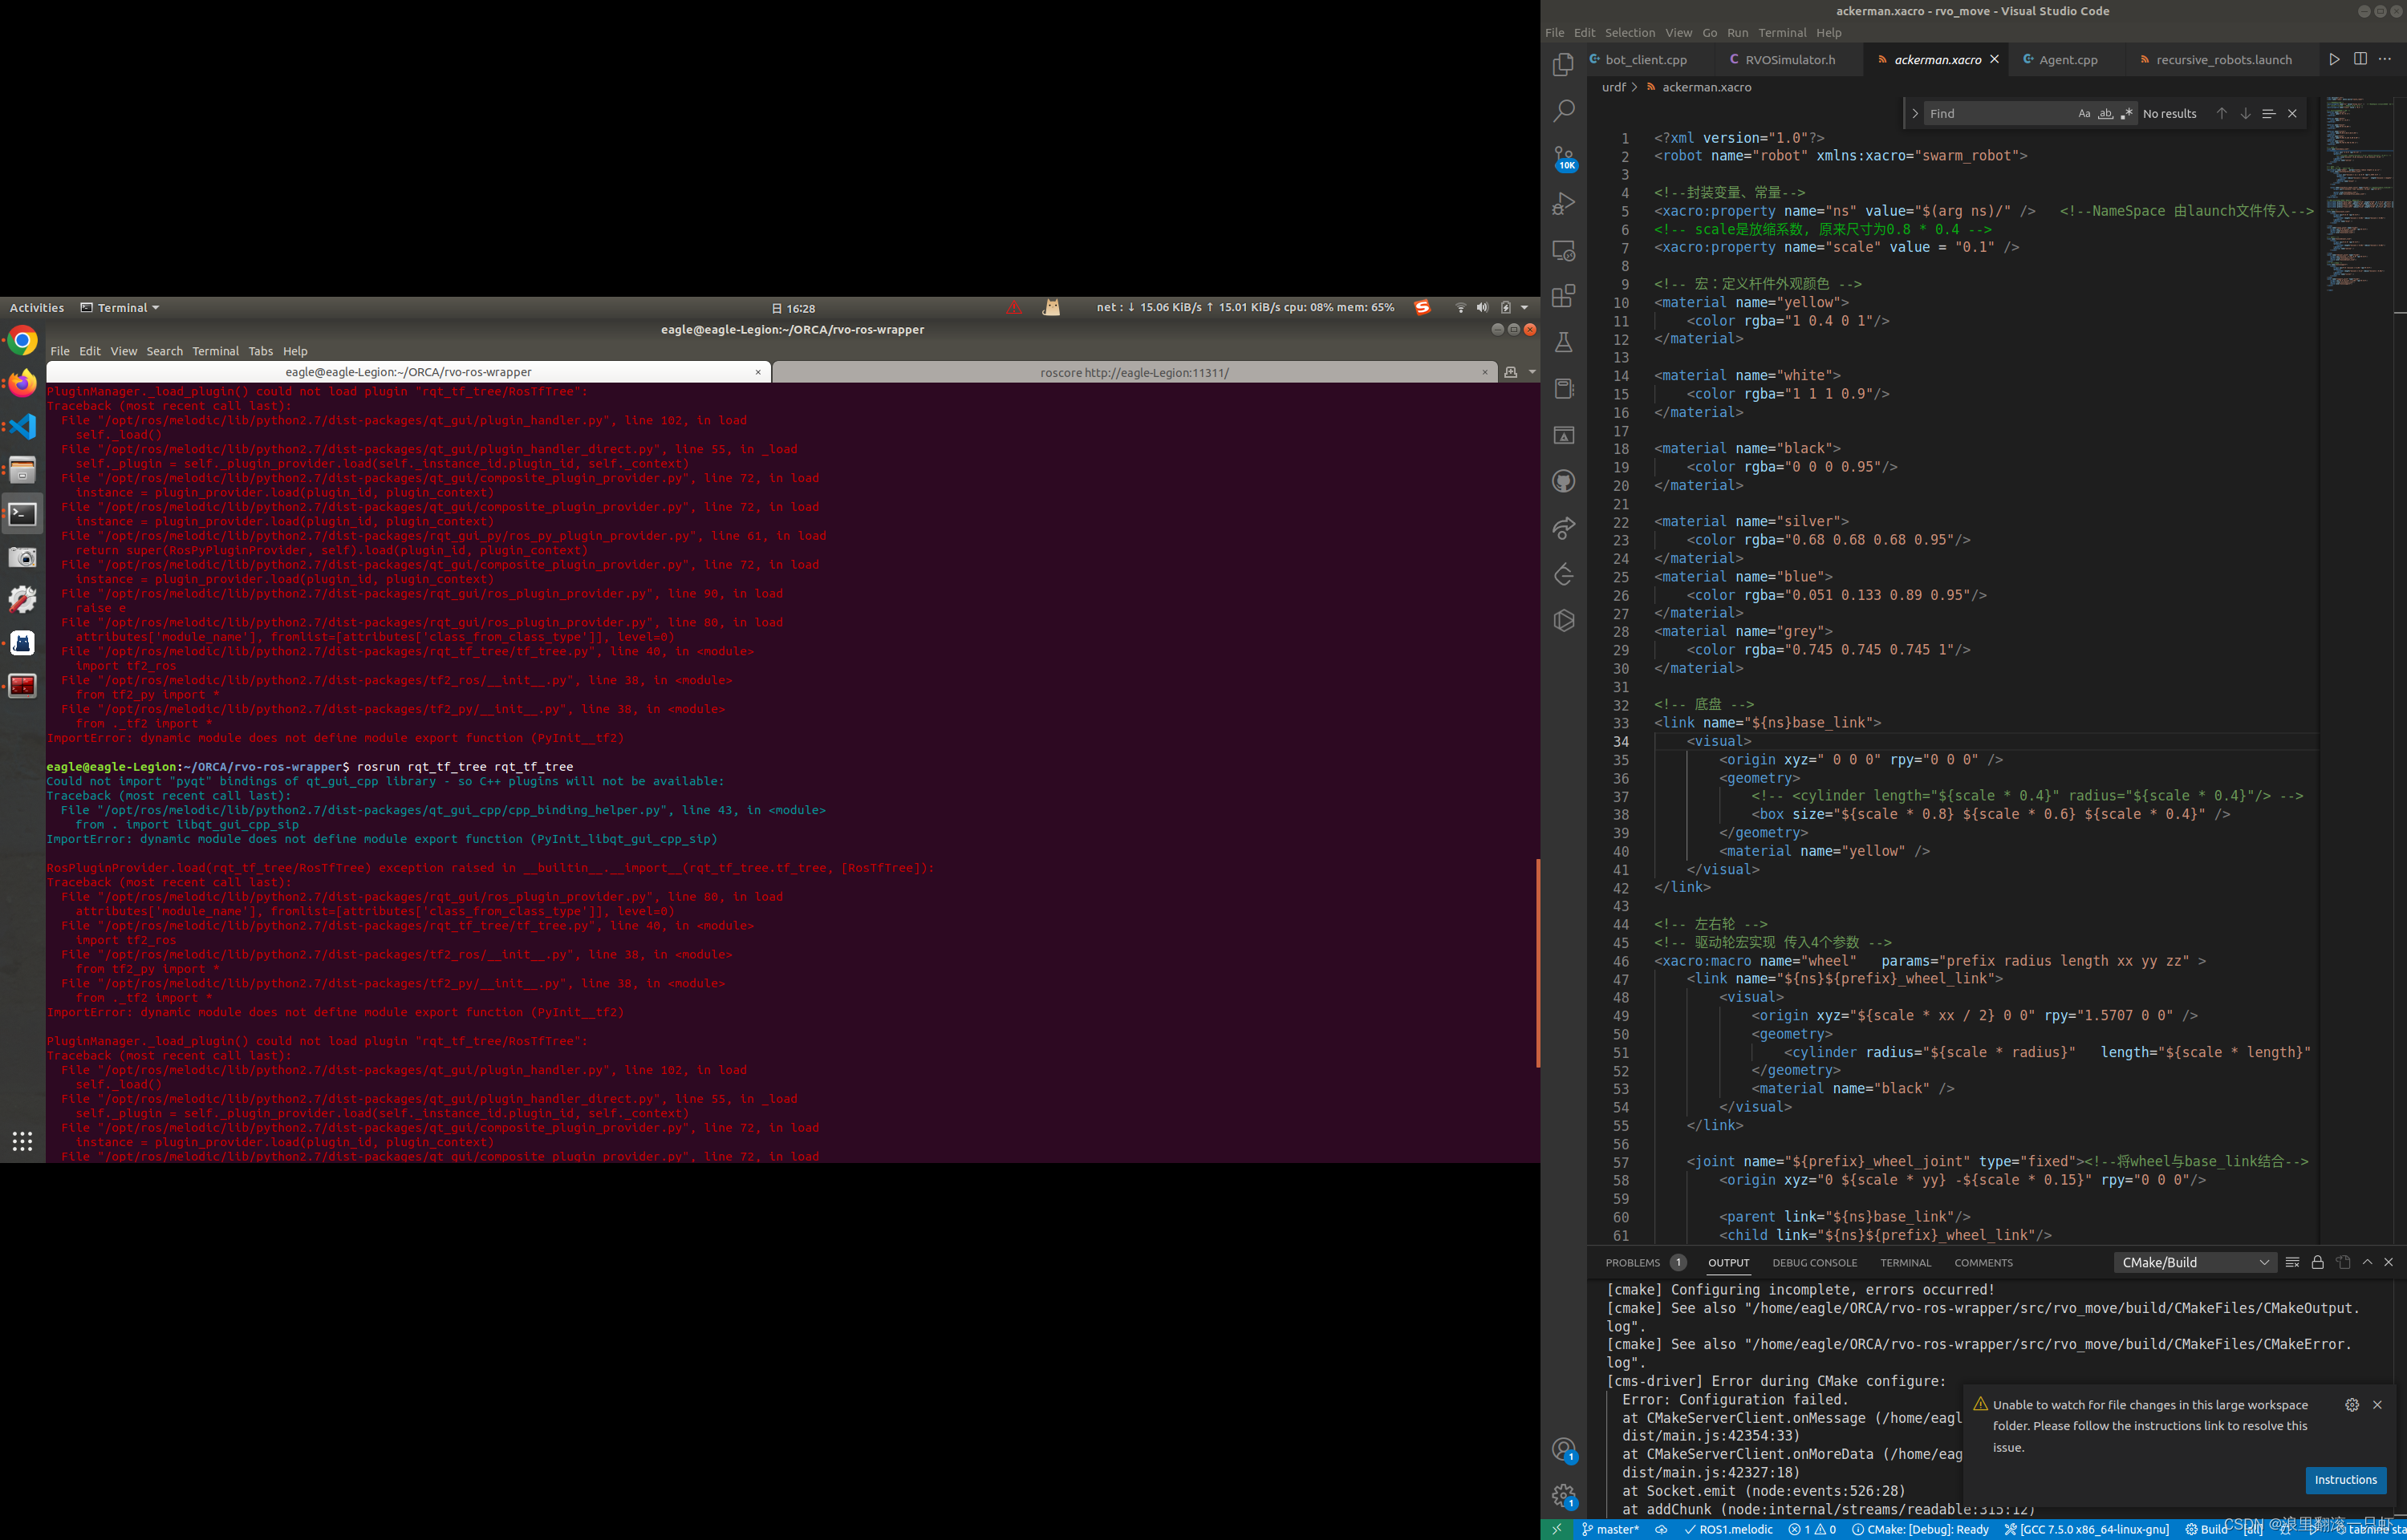The height and width of the screenshot is (1540, 2407).
Task: Switch to DEBUG CONSOLE panel tab
Action: pos(1814,1263)
